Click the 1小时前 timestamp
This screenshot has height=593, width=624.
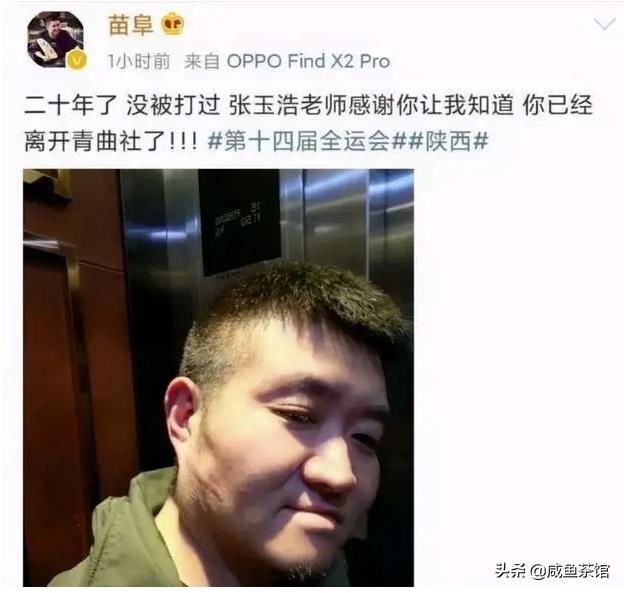coord(139,61)
